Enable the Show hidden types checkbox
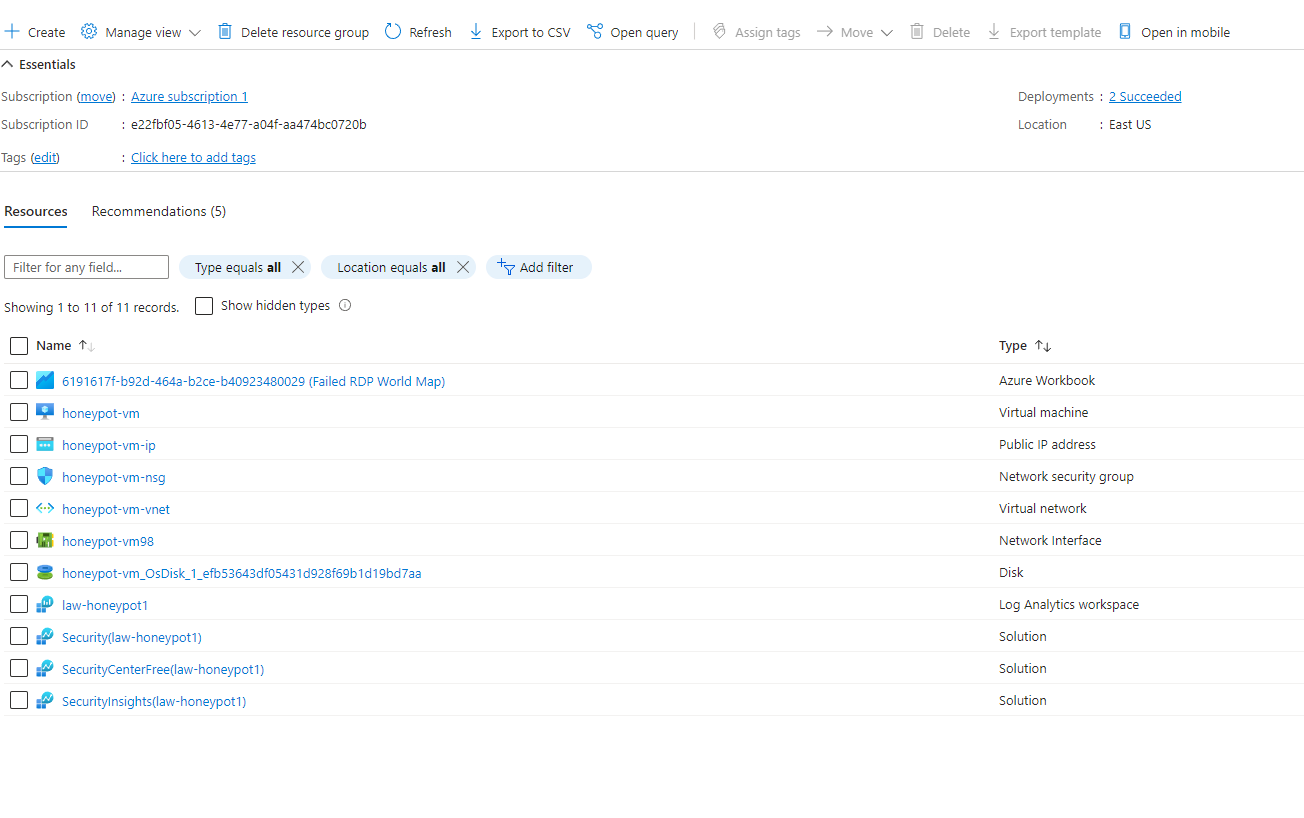 click(x=204, y=306)
